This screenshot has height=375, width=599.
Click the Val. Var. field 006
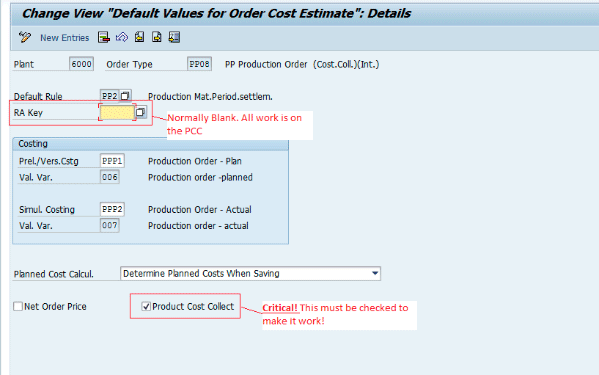[x=110, y=177]
